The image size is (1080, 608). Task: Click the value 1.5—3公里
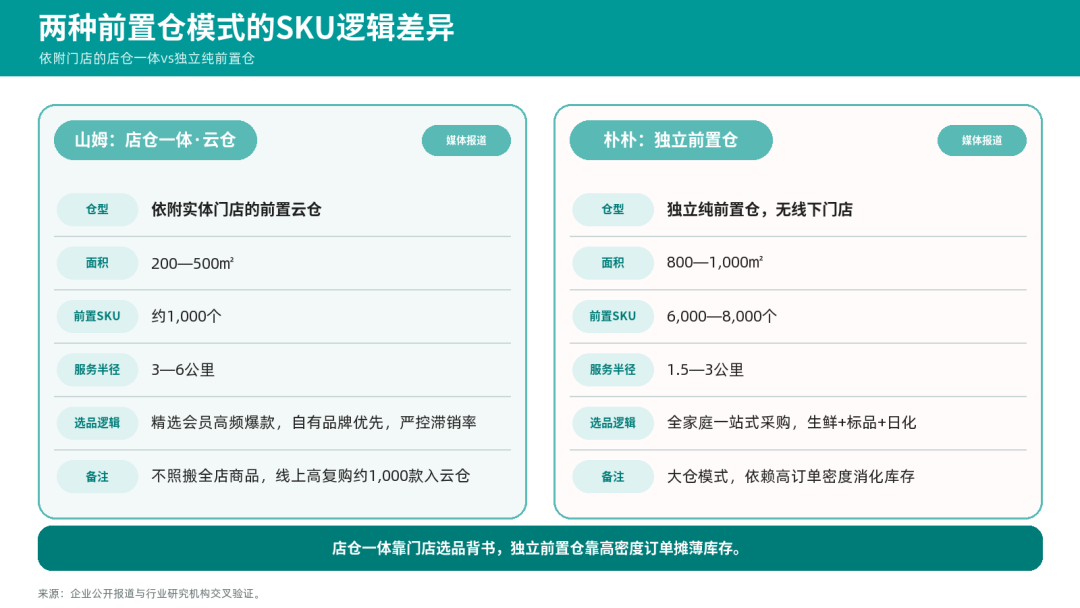click(705, 370)
